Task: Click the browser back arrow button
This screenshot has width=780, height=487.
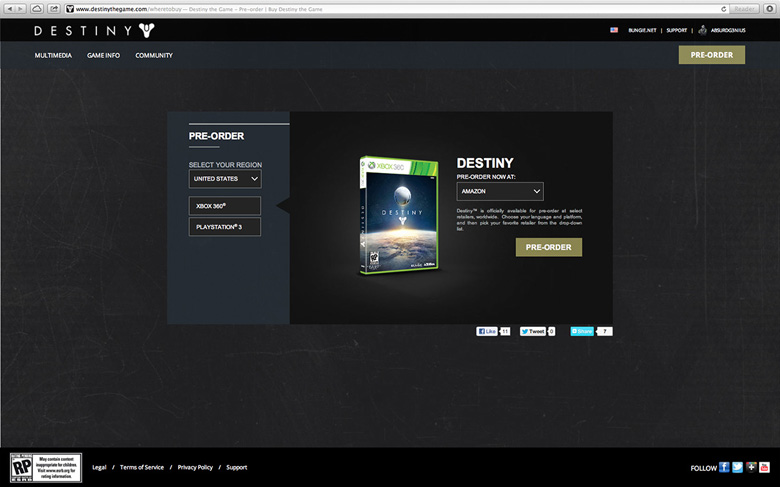Action: (x=9, y=8)
